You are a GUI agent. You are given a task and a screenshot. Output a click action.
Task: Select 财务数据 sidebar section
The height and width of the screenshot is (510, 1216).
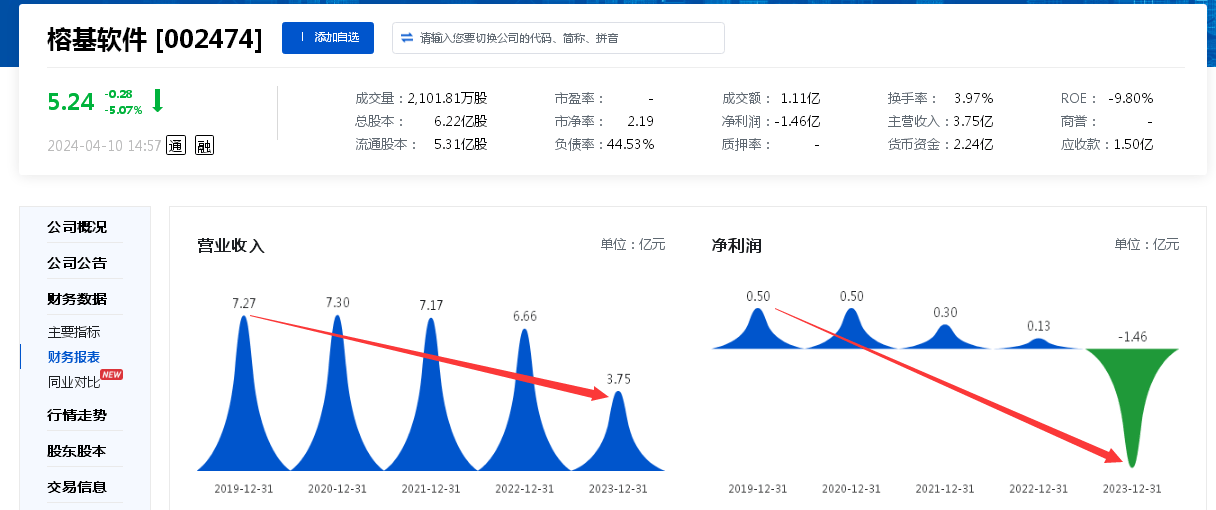[77, 299]
